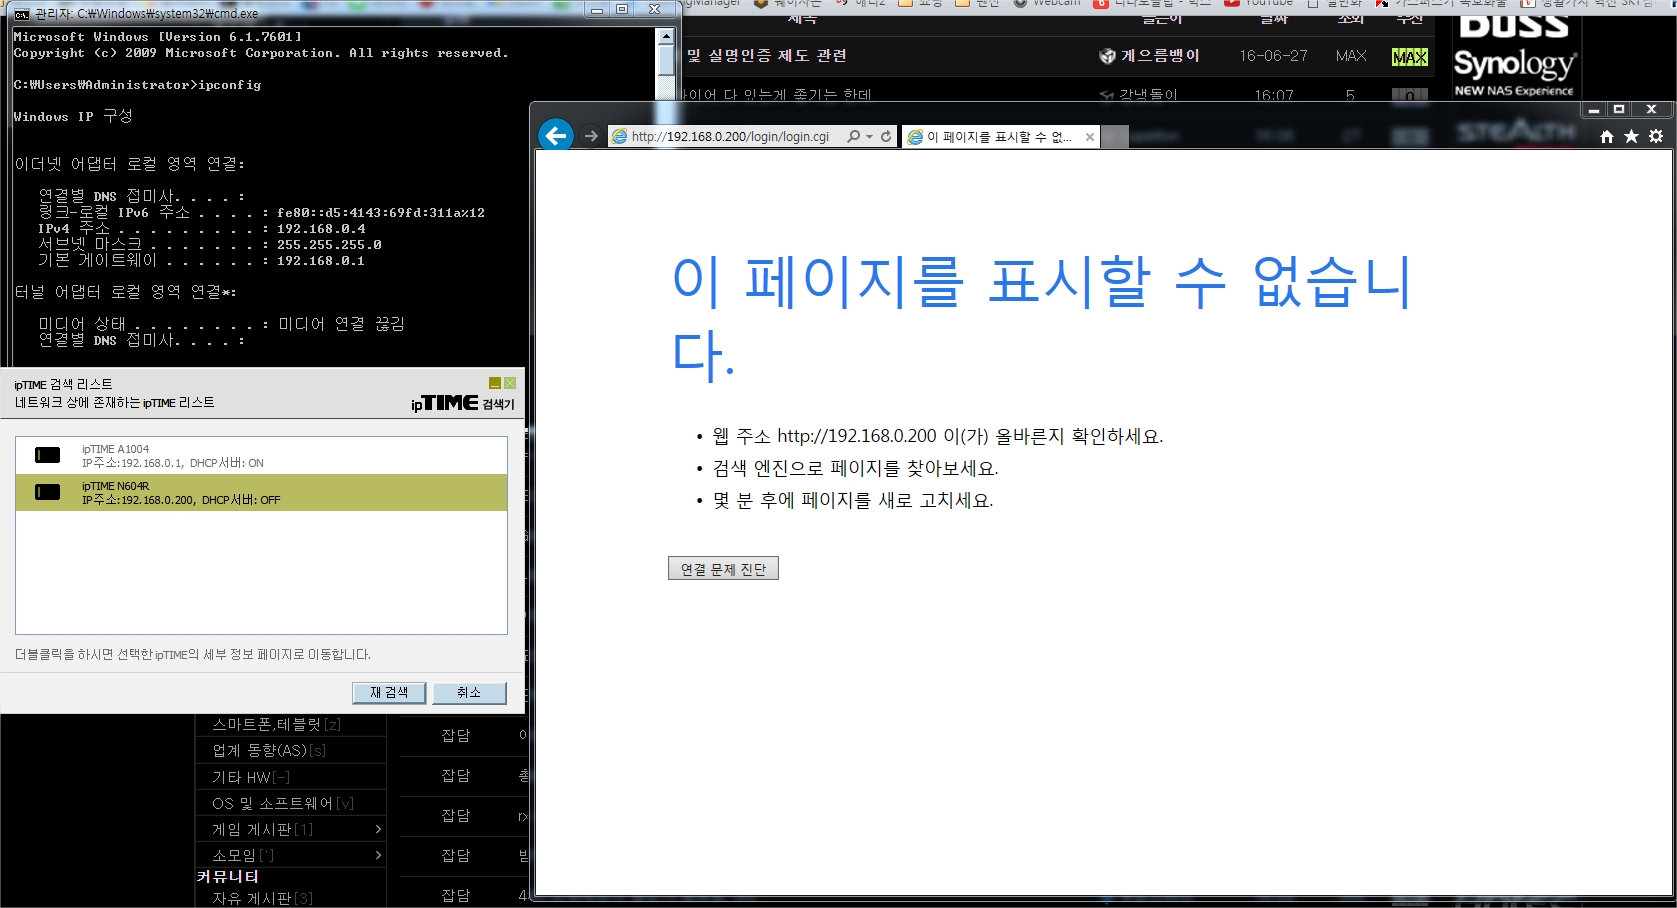Viewport: 1677px width, 908px height.
Task: Click the author name 게으름뱅이
Action: pyautogui.click(x=1160, y=56)
